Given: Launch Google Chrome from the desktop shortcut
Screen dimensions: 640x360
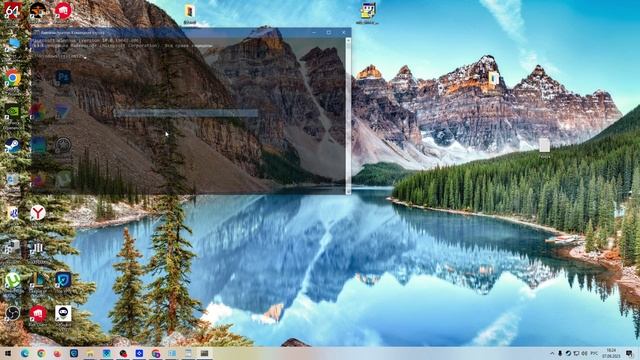Looking at the screenshot, I should (x=12, y=78).
